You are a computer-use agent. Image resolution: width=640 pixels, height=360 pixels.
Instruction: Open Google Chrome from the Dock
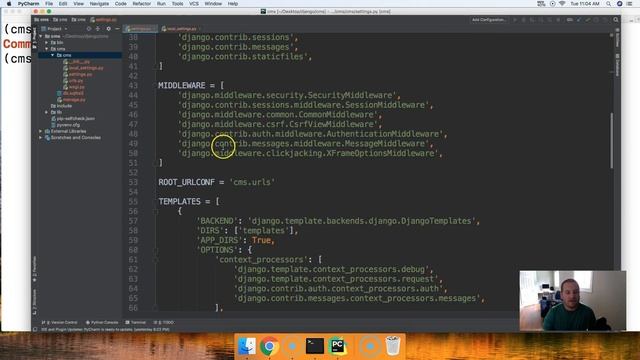point(269,346)
